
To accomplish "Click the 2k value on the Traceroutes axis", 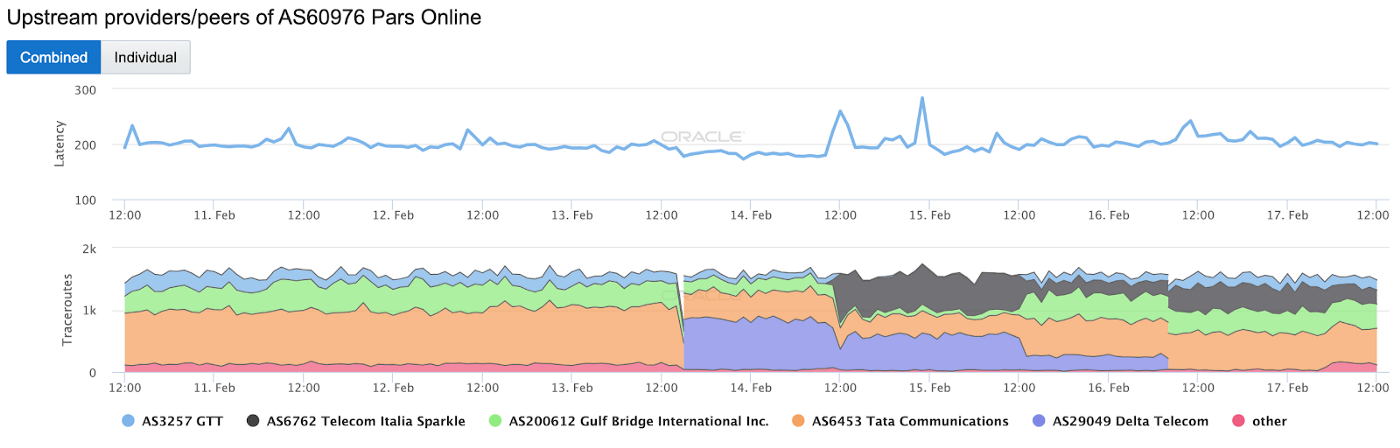I will click(88, 248).
